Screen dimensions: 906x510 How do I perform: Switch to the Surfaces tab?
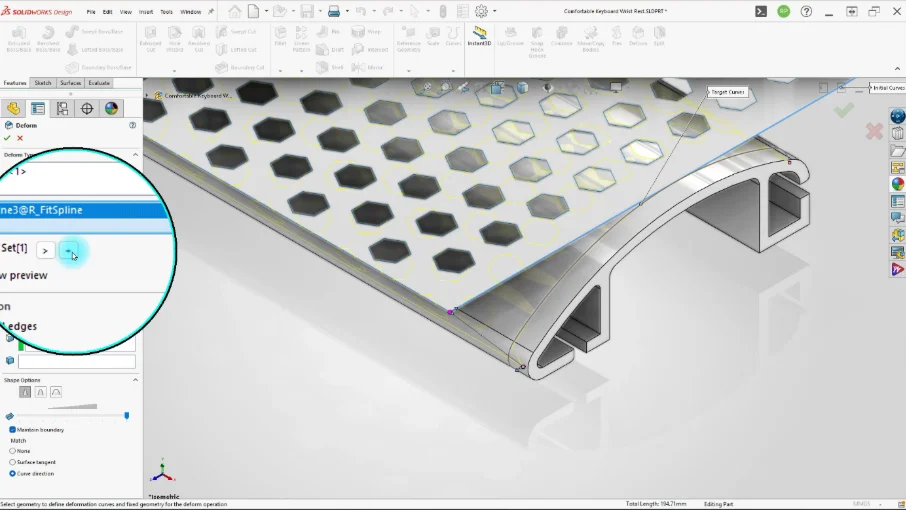(70, 83)
